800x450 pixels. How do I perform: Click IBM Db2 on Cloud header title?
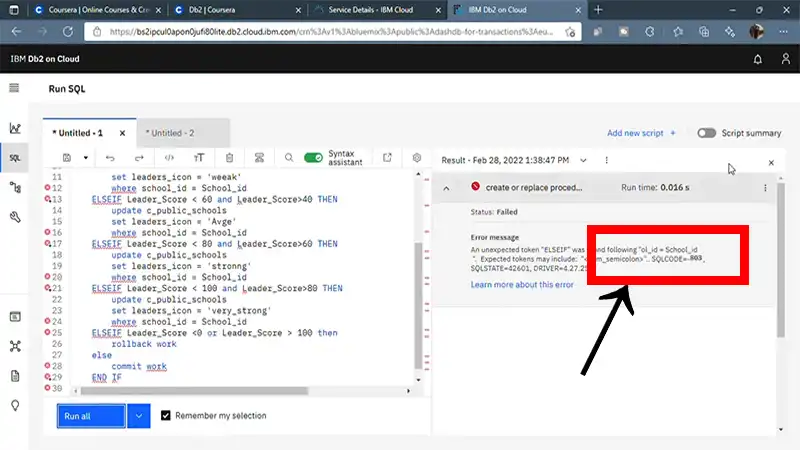[45, 59]
